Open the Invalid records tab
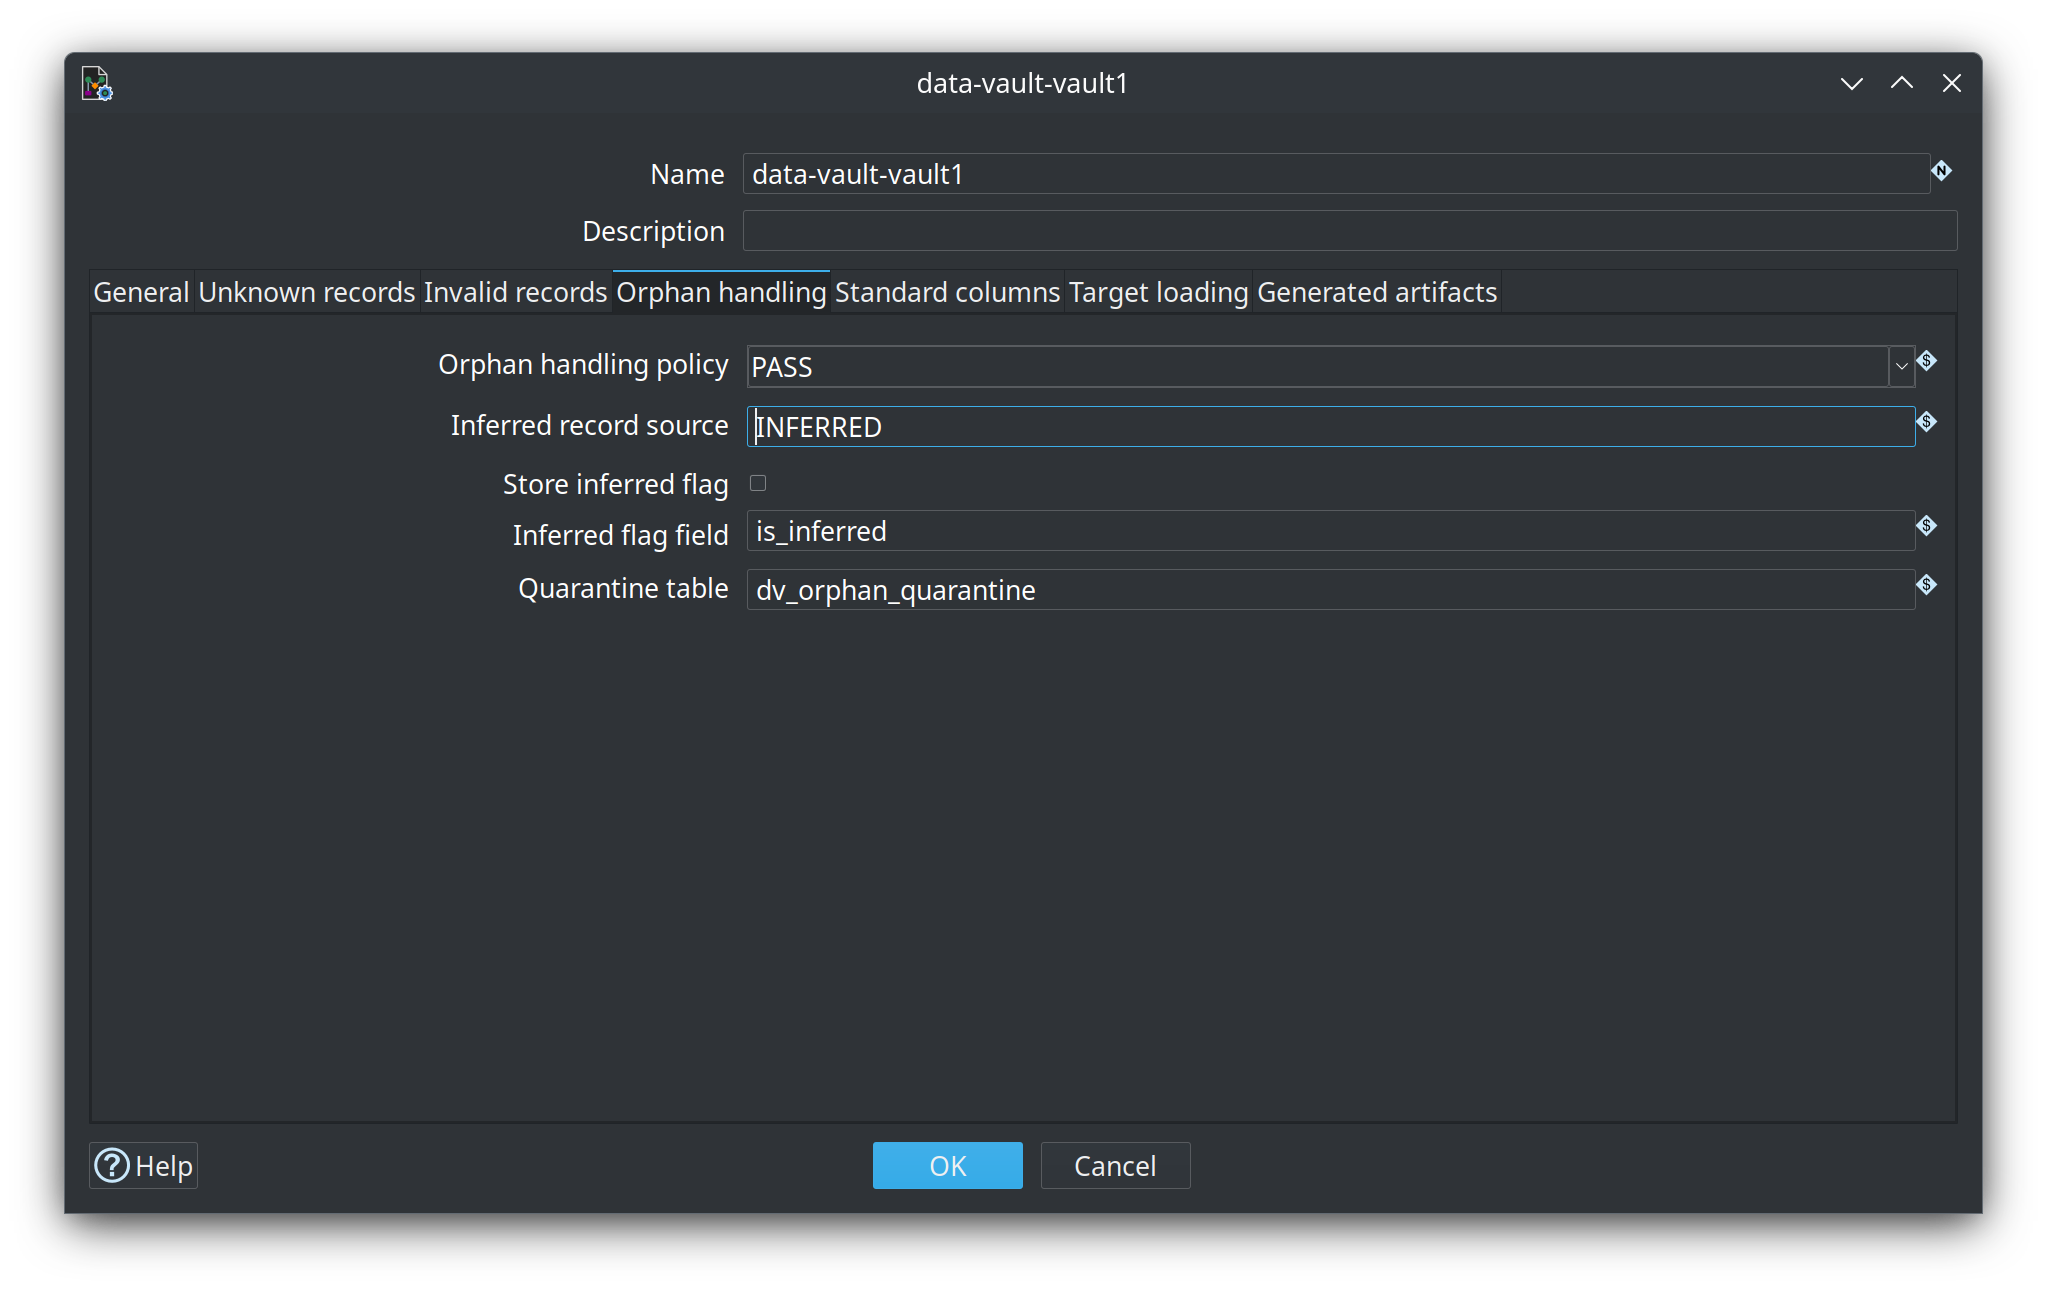The height and width of the screenshot is (1290, 2047). click(x=515, y=292)
